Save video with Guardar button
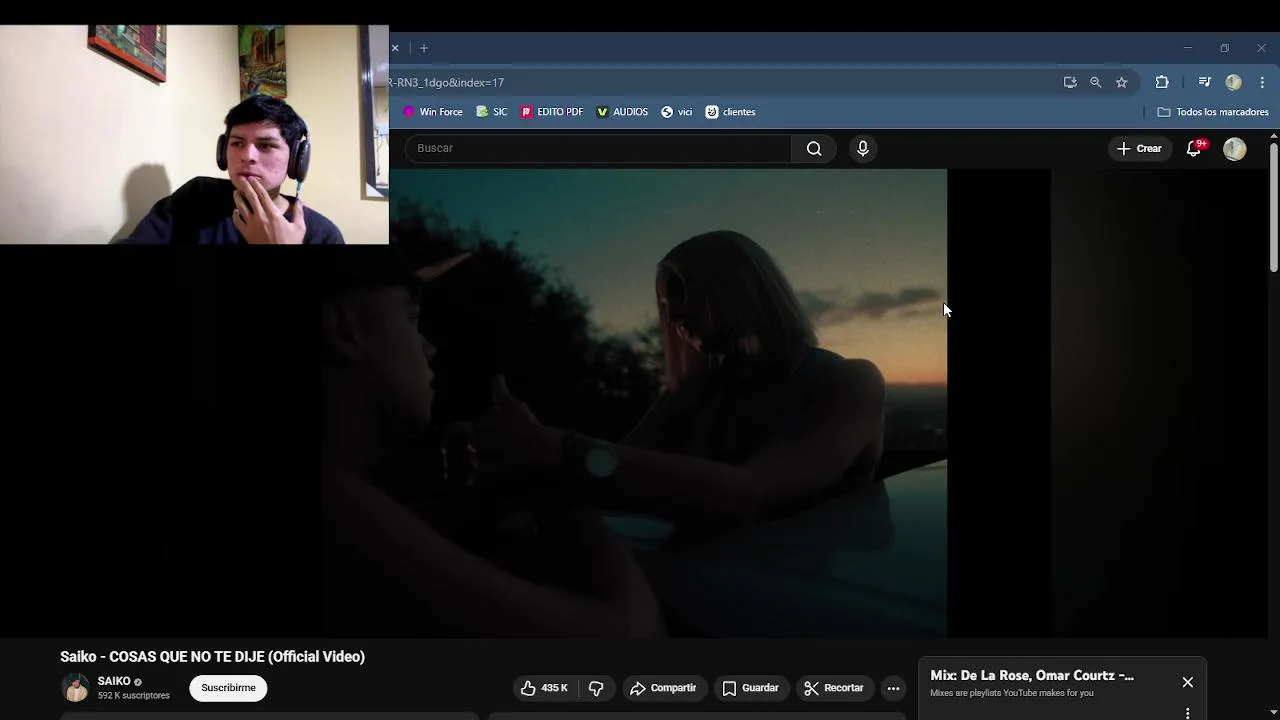1280x720 pixels. (x=750, y=688)
